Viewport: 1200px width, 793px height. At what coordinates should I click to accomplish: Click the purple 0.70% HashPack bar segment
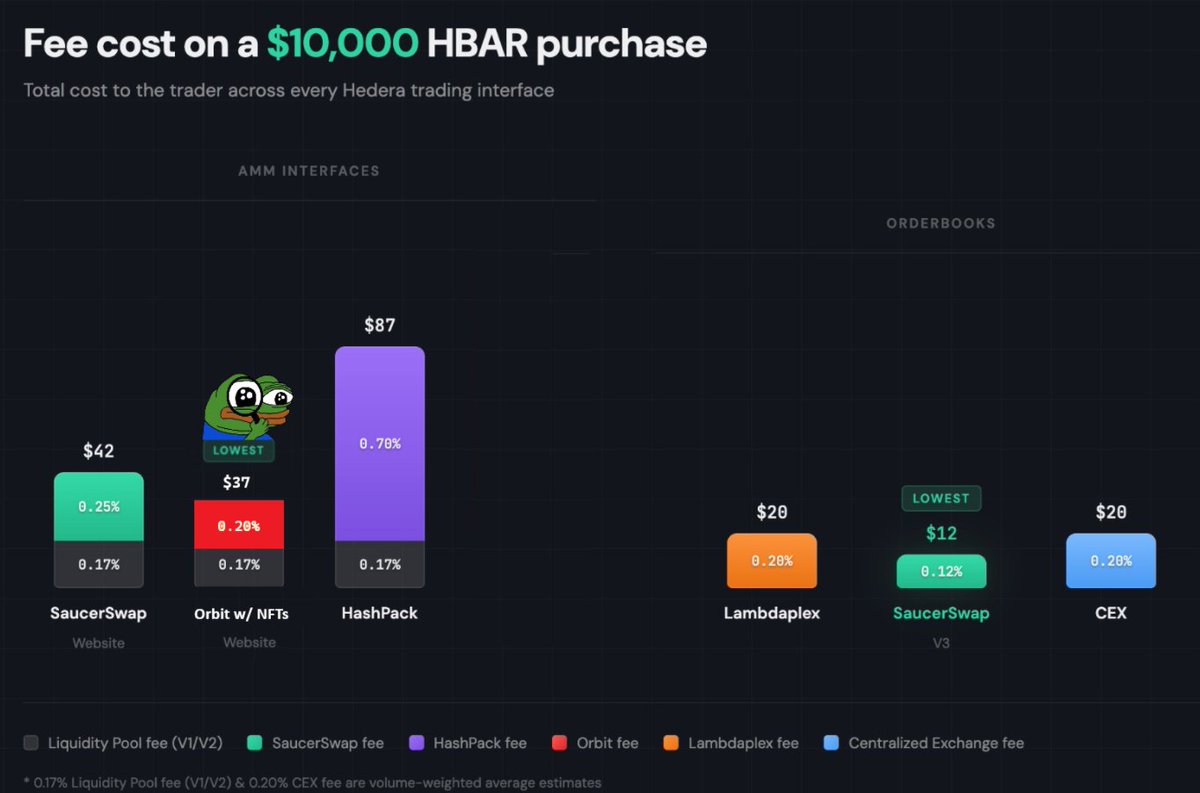pyautogui.click(x=380, y=444)
